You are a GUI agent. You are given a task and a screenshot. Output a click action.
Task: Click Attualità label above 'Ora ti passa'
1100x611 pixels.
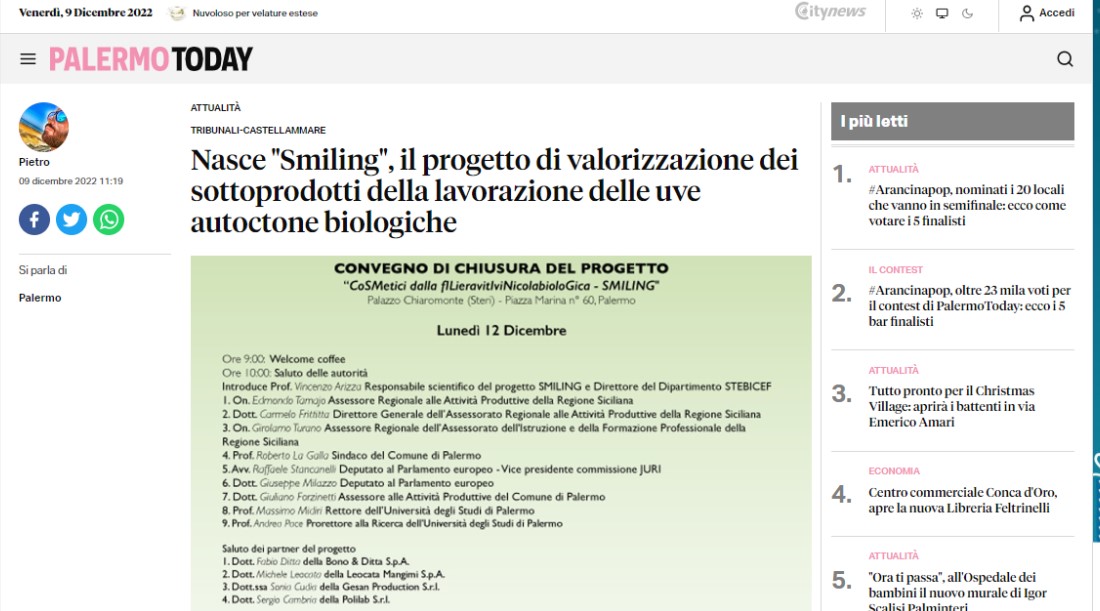(893, 556)
